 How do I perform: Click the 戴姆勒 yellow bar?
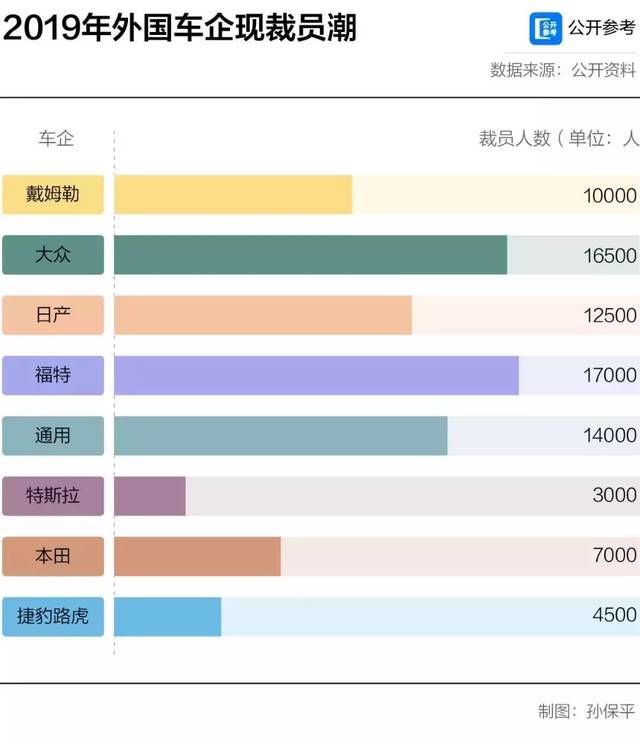(234, 194)
